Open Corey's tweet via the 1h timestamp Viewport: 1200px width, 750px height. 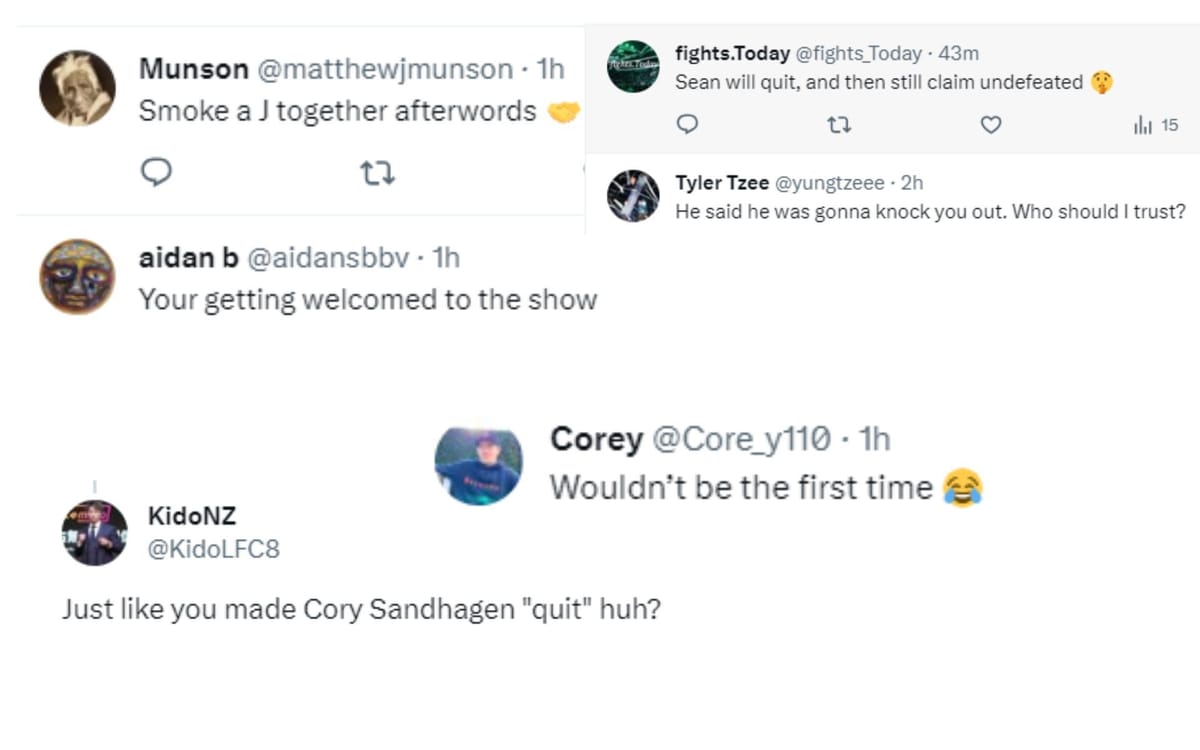[x=875, y=438]
